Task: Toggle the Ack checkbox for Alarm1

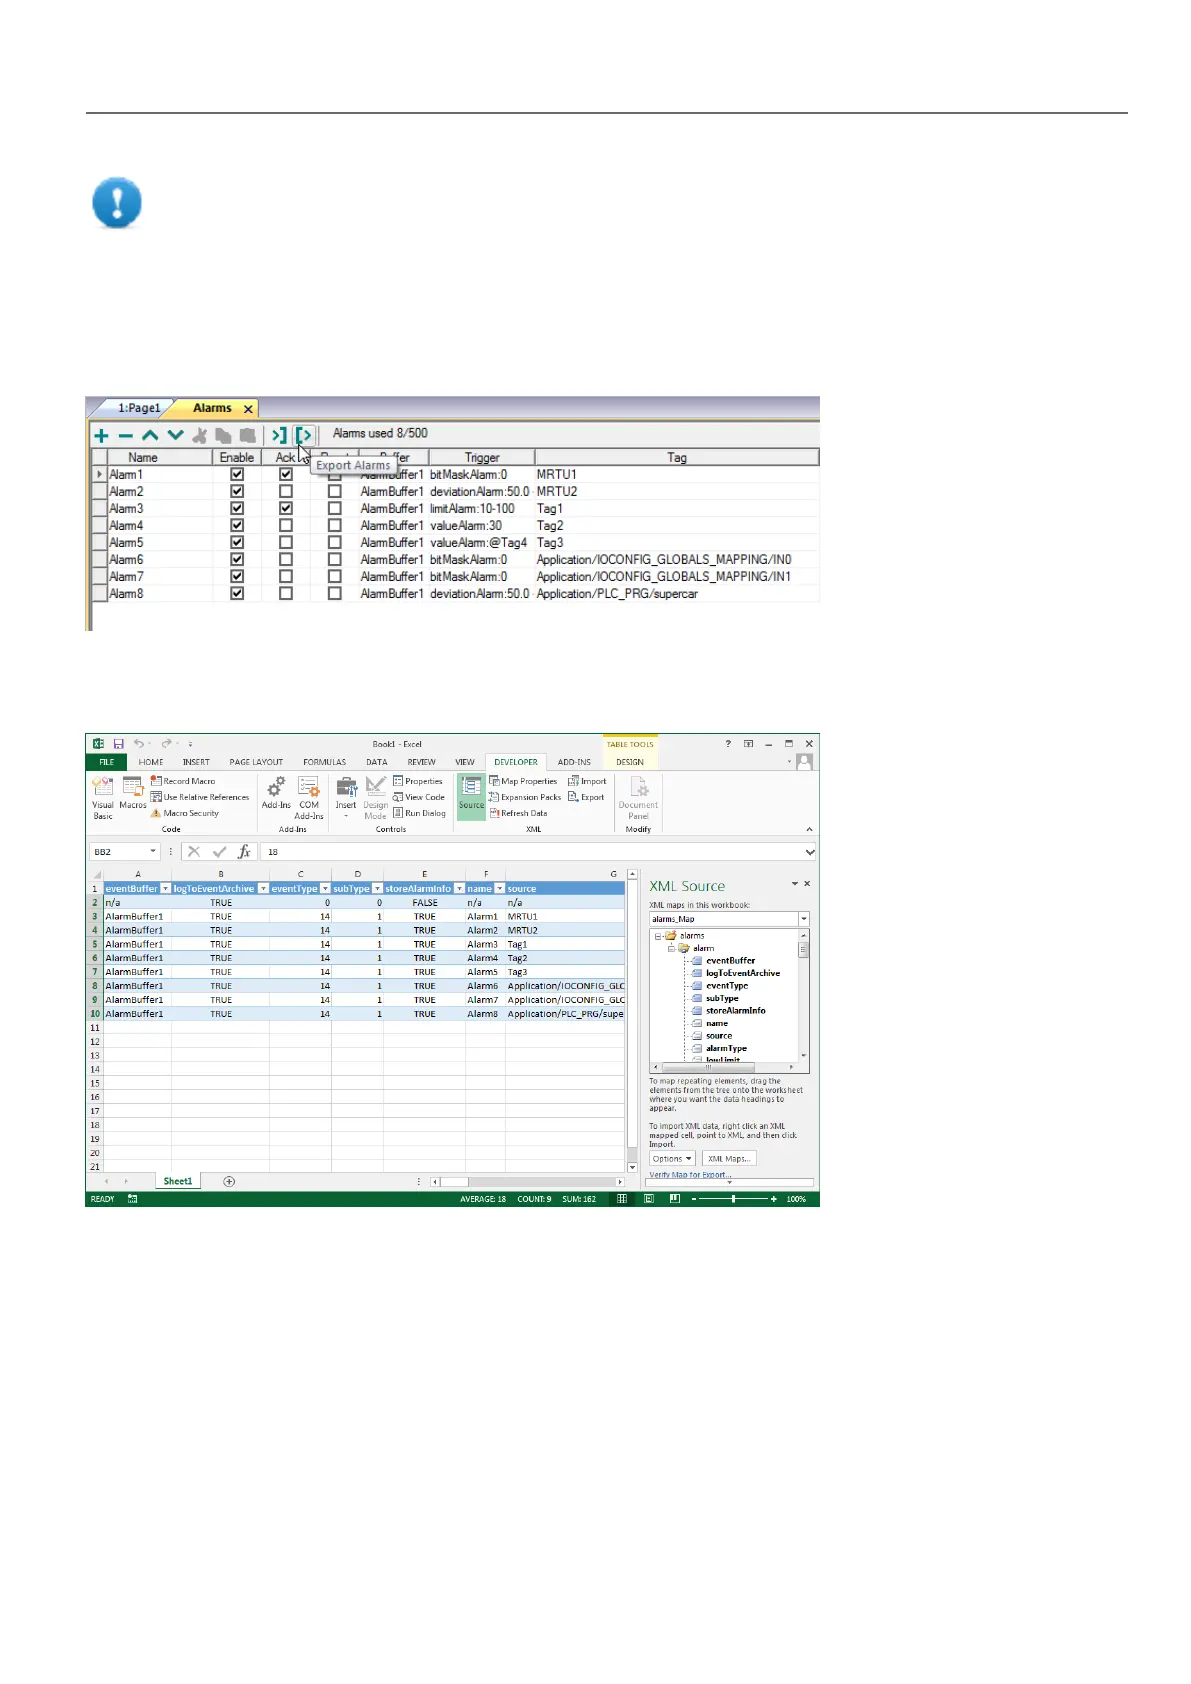Action: [x=286, y=475]
